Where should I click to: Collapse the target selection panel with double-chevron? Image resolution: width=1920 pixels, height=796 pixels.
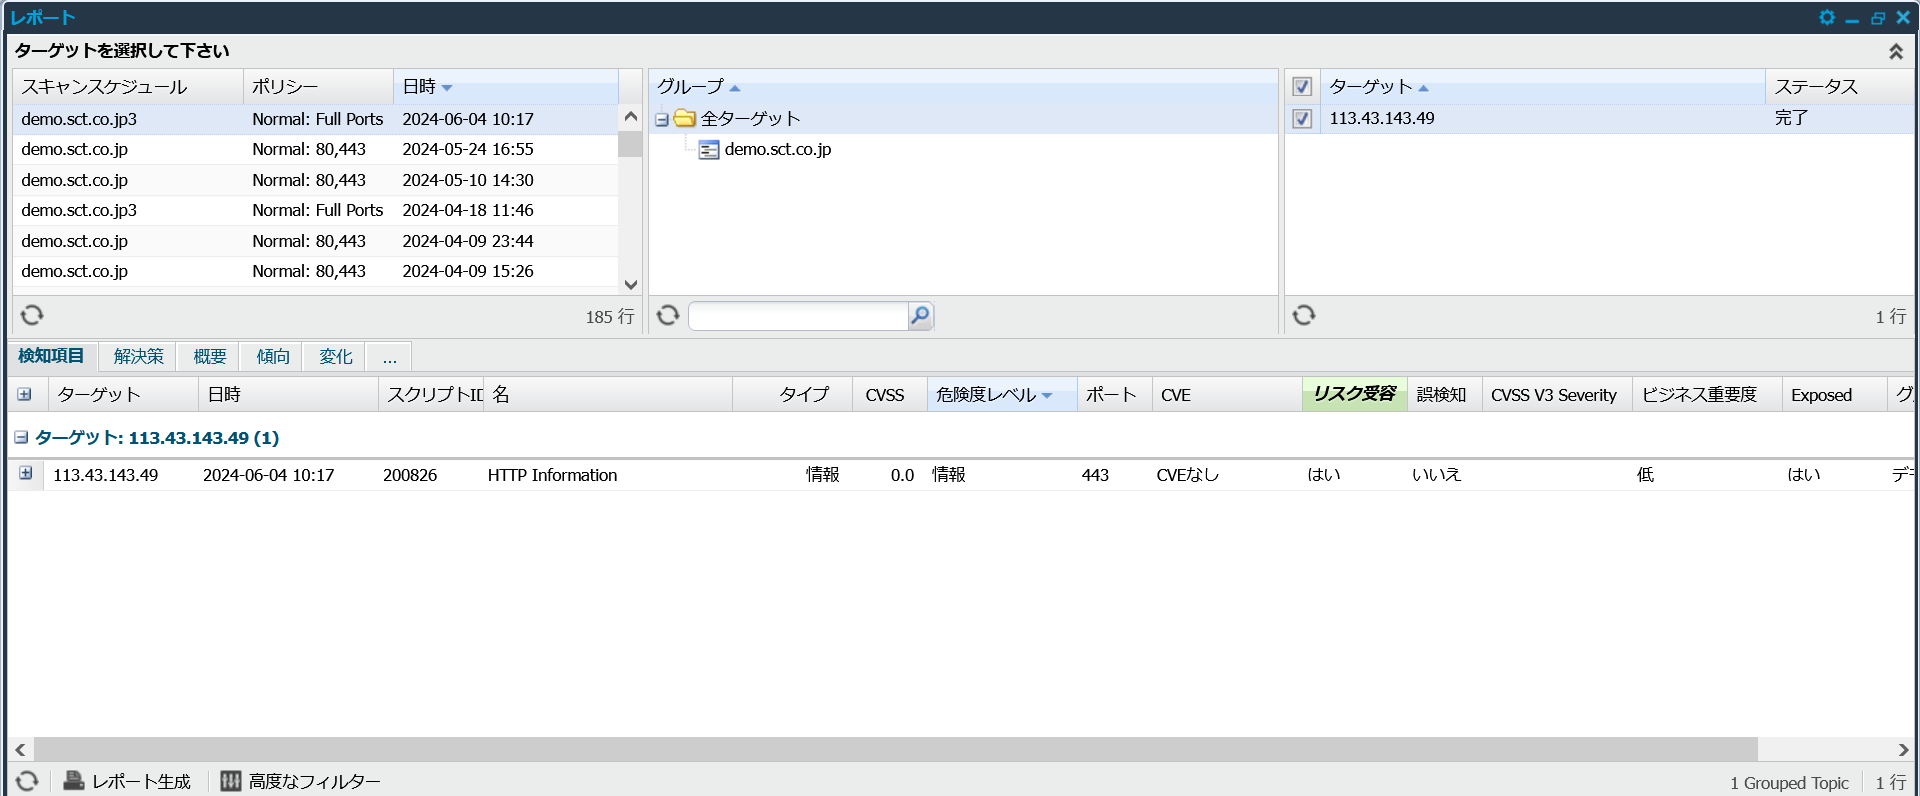pos(1895,51)
